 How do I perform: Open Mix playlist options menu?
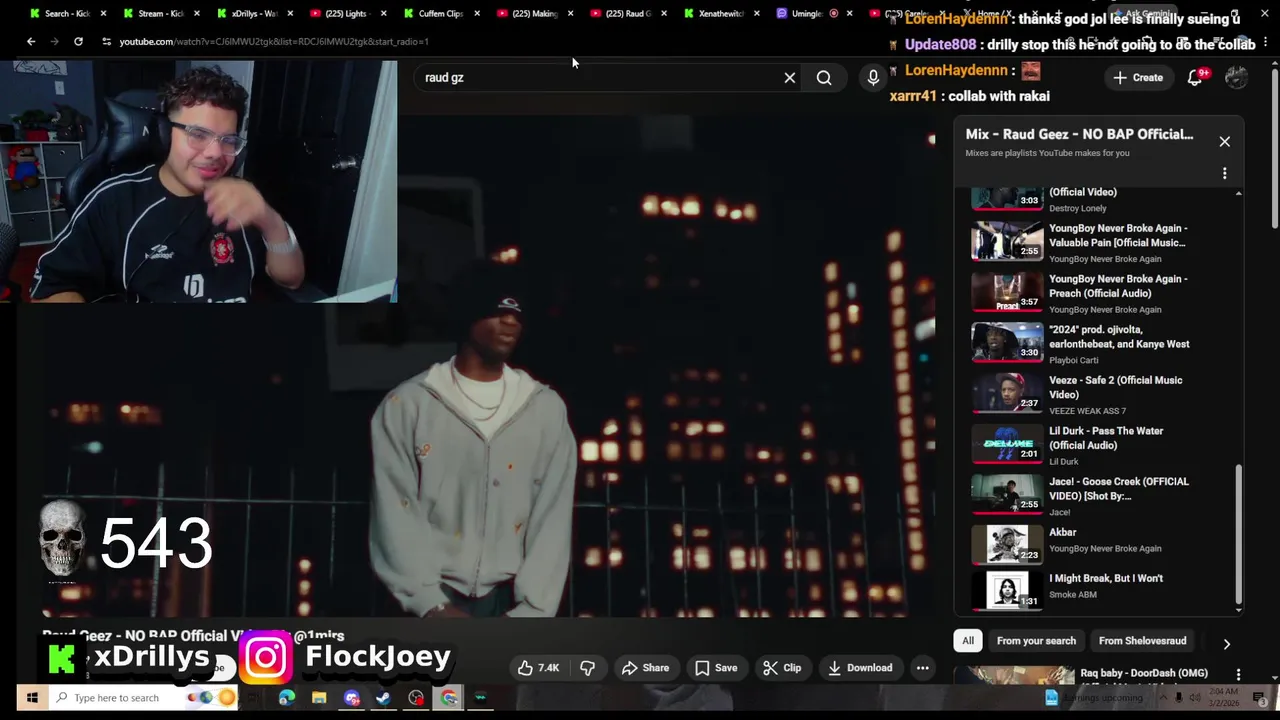[x=1224, y=173]
